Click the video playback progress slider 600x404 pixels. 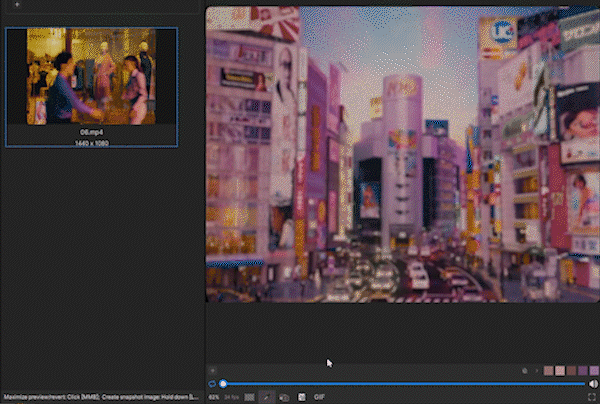point(404,384)
